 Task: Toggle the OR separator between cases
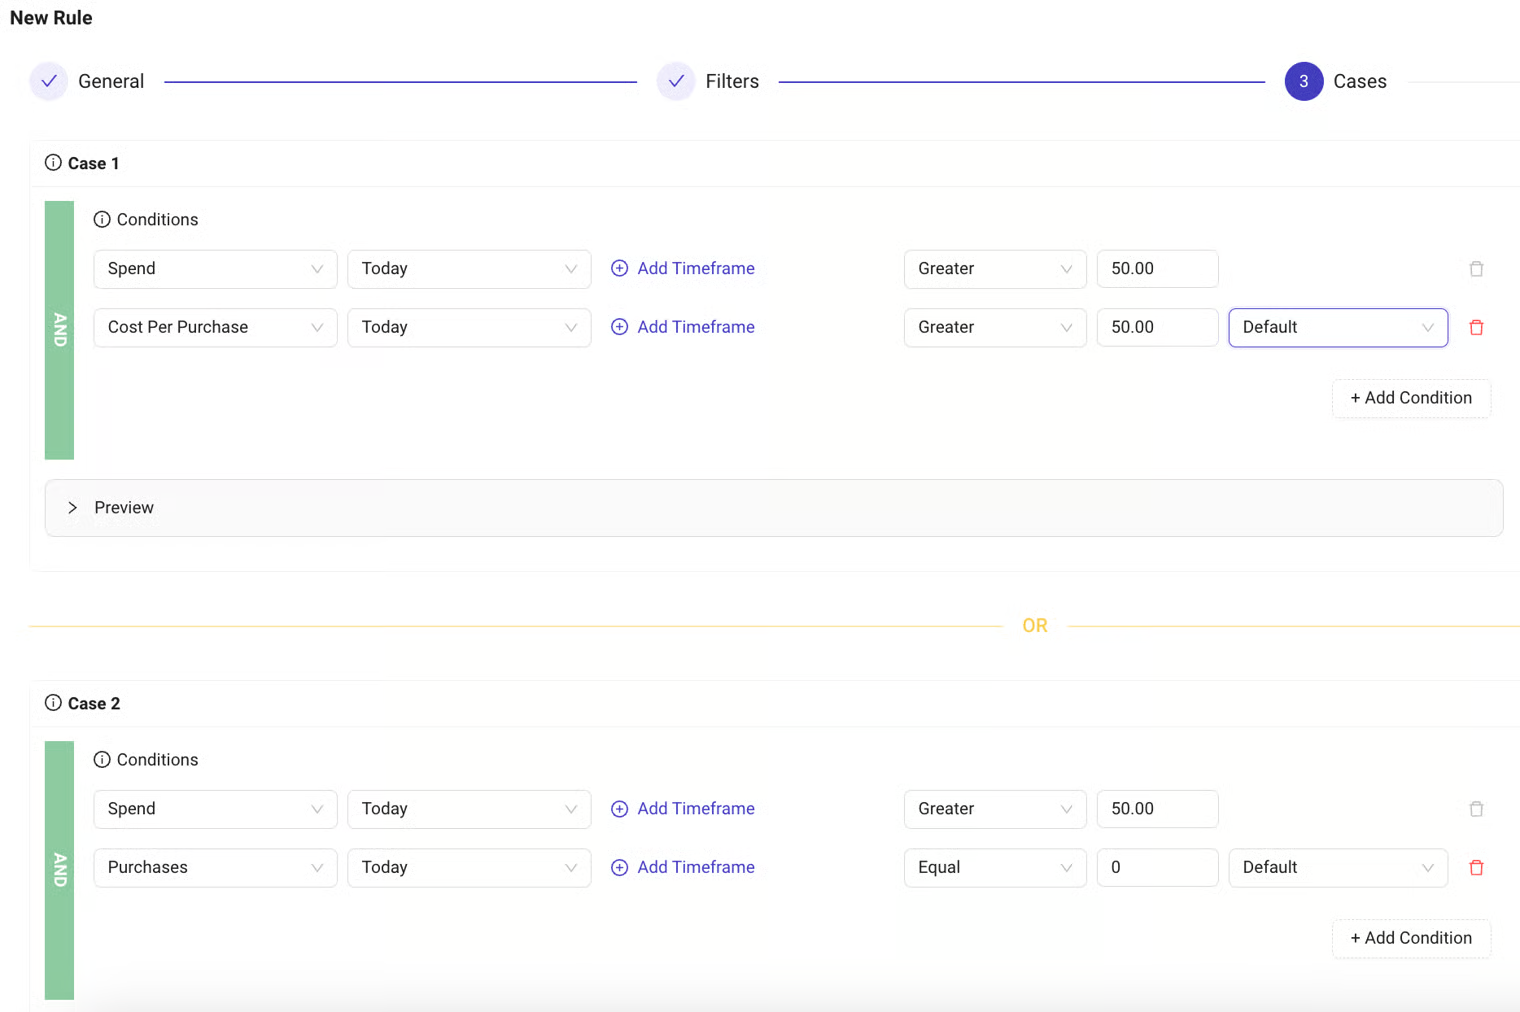(1034, 626)
